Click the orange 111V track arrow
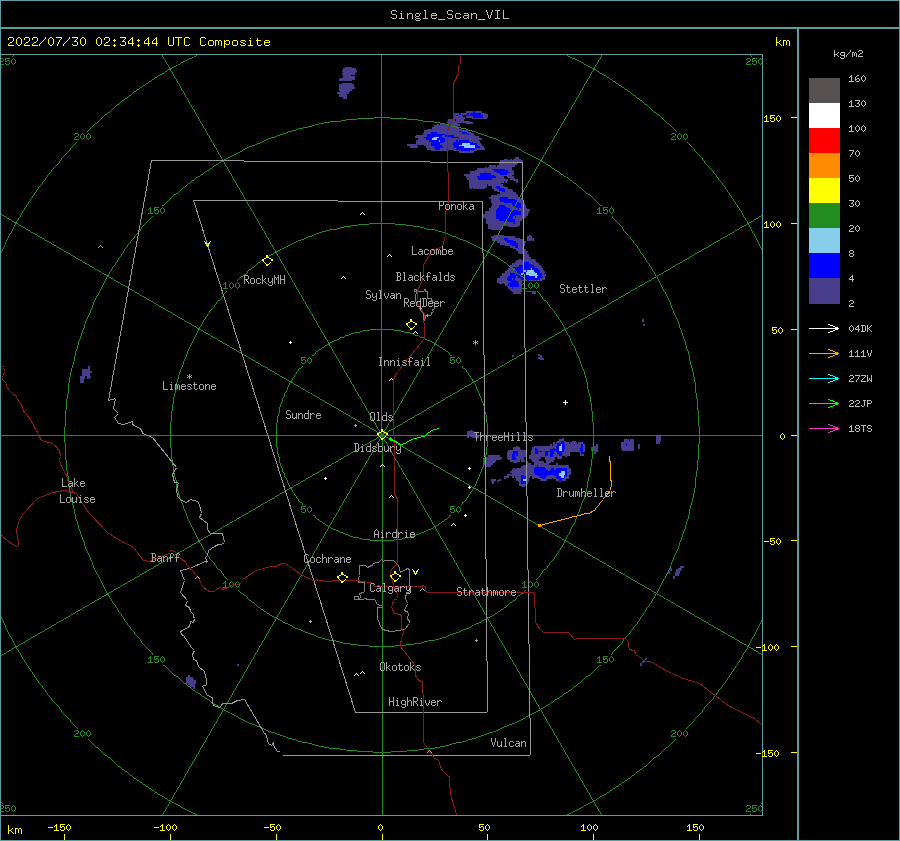This screenshot has width=900, height=841. point(824,354)
